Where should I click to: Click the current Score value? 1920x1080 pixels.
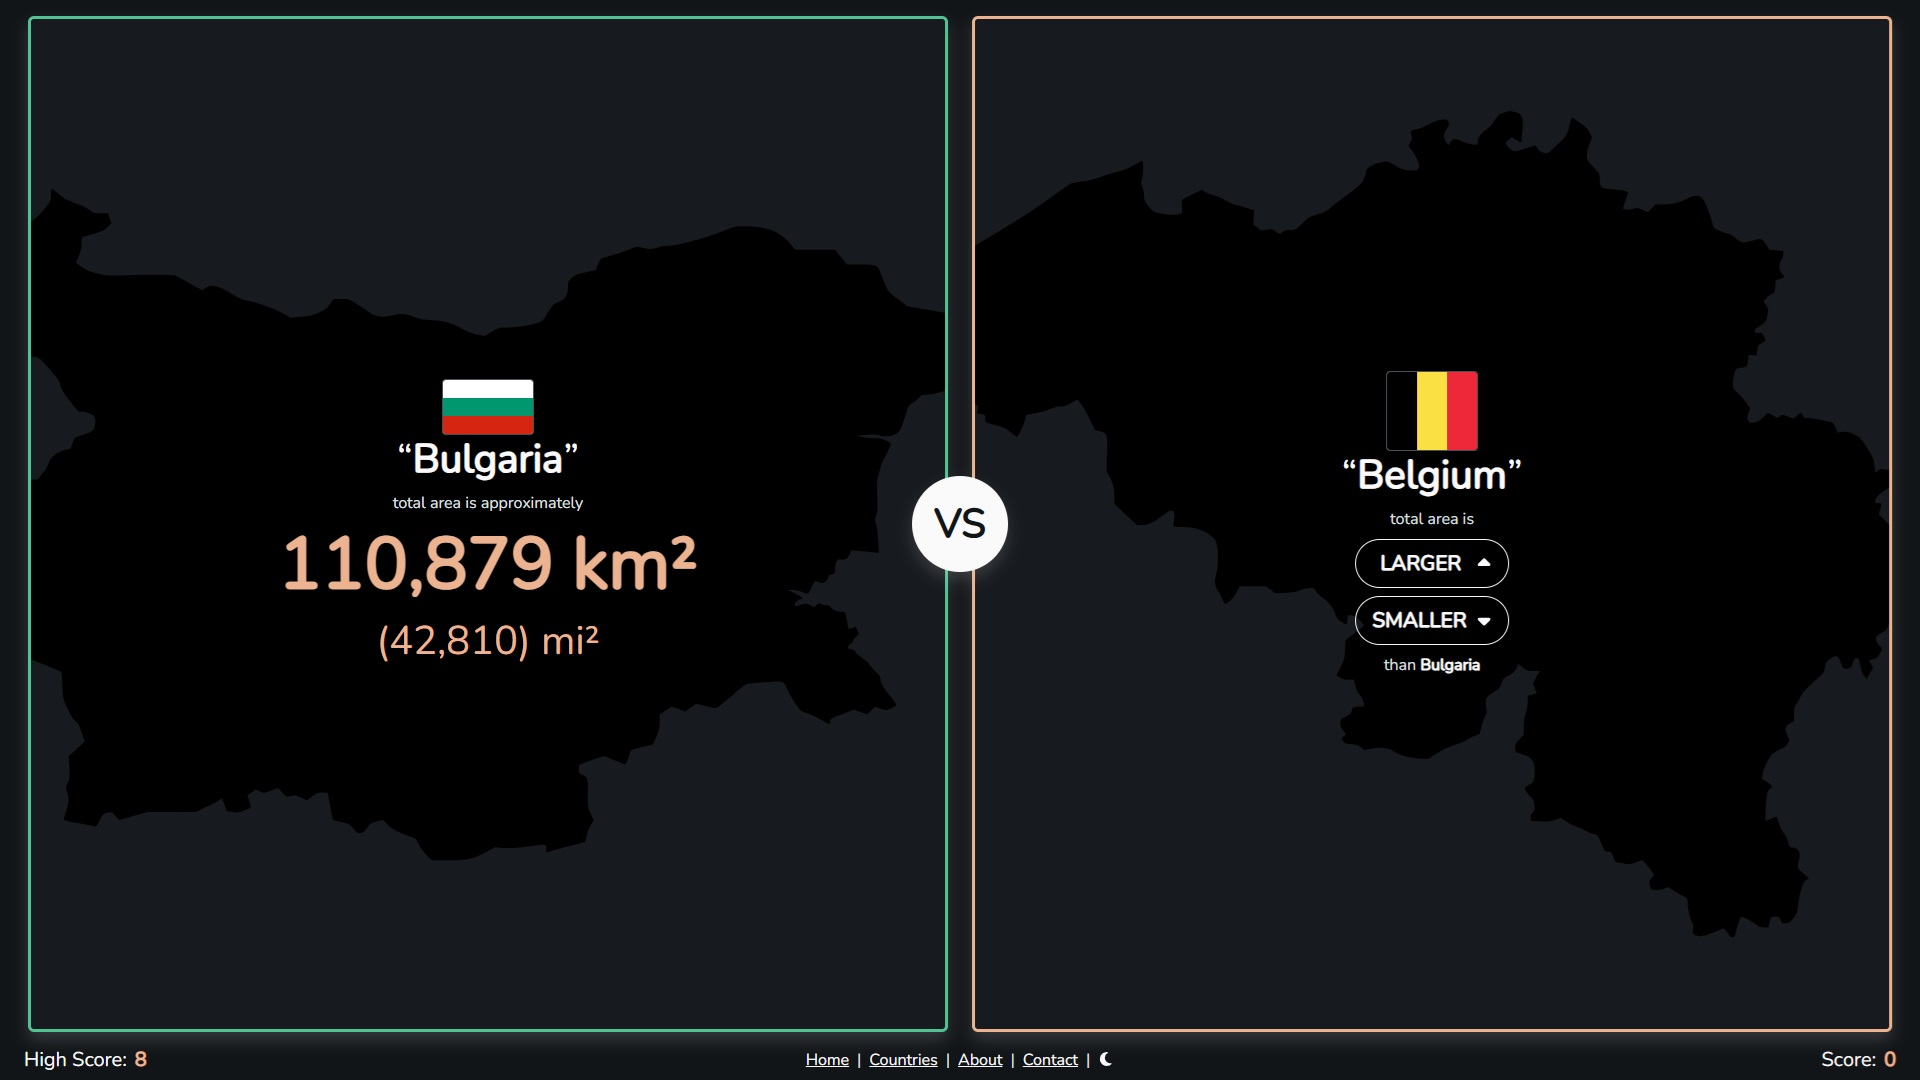(x=1889, y=1059)
